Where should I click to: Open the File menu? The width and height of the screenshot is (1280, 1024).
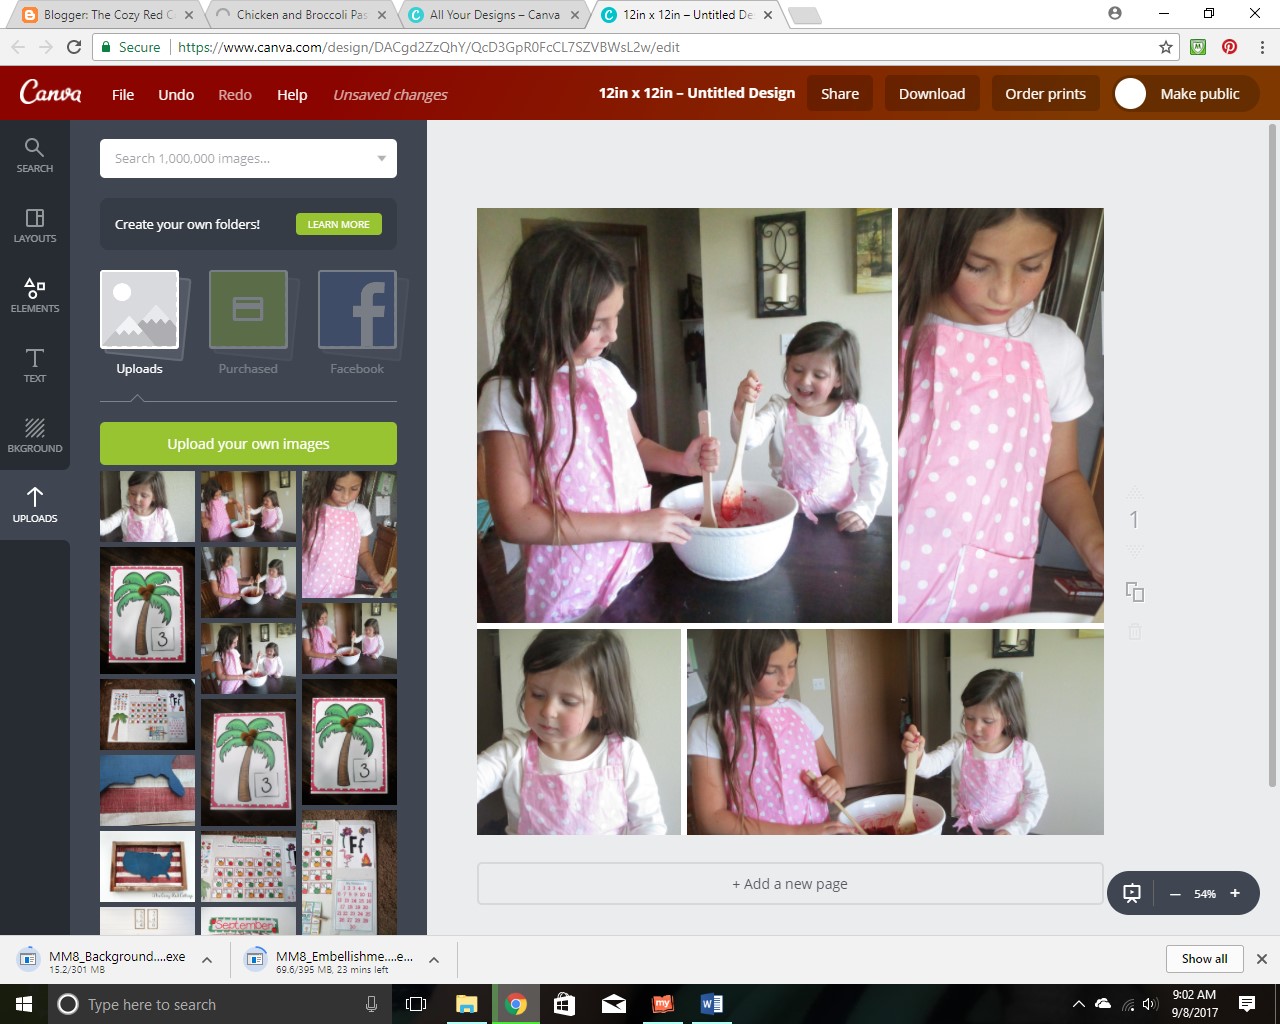click(122, 94)
